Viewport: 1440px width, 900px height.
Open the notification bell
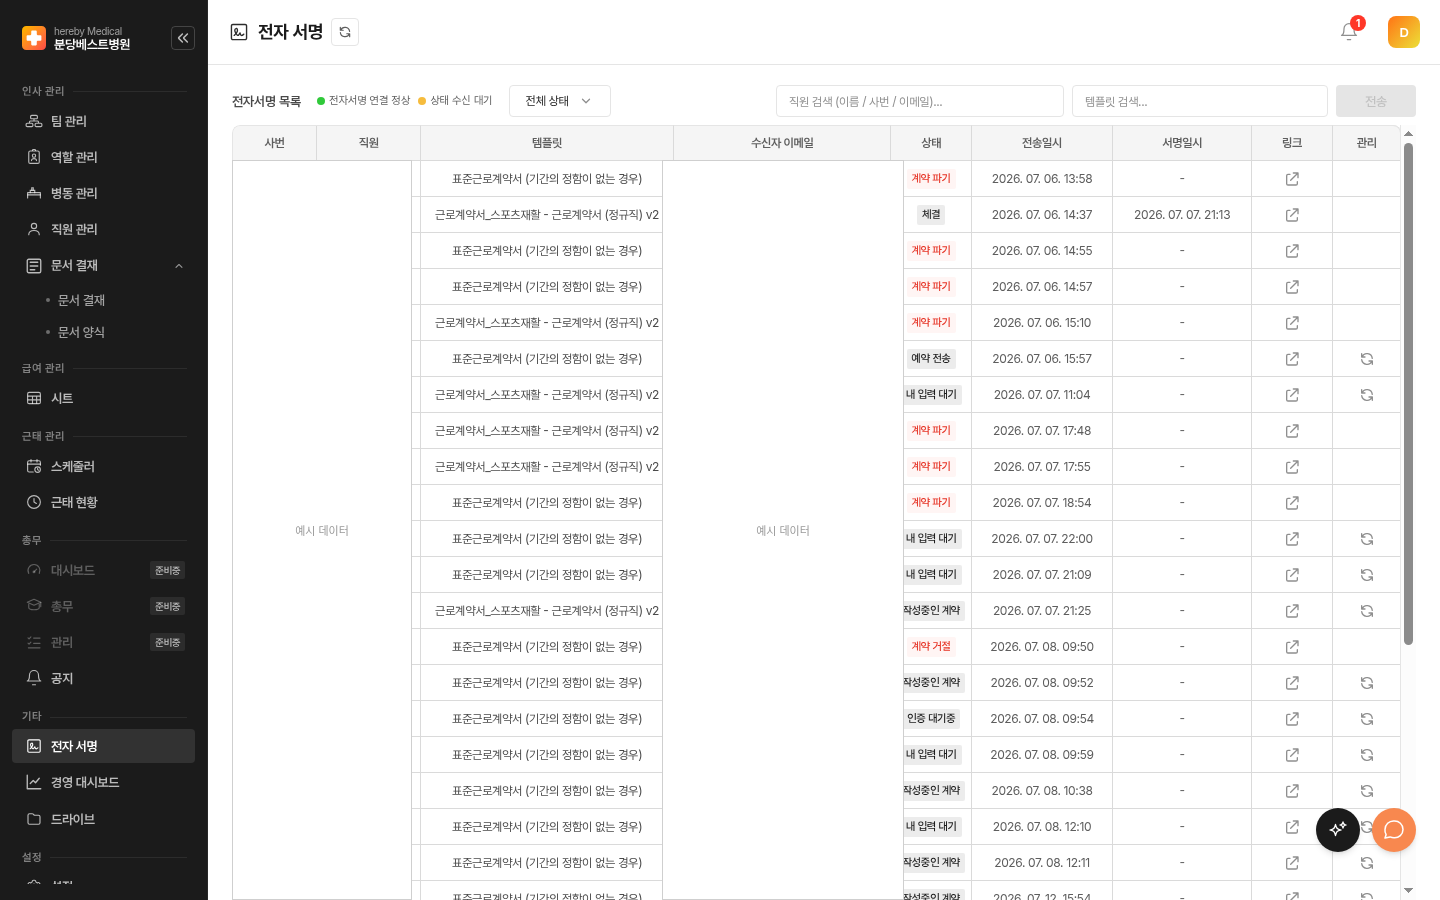pos(1349,32)
